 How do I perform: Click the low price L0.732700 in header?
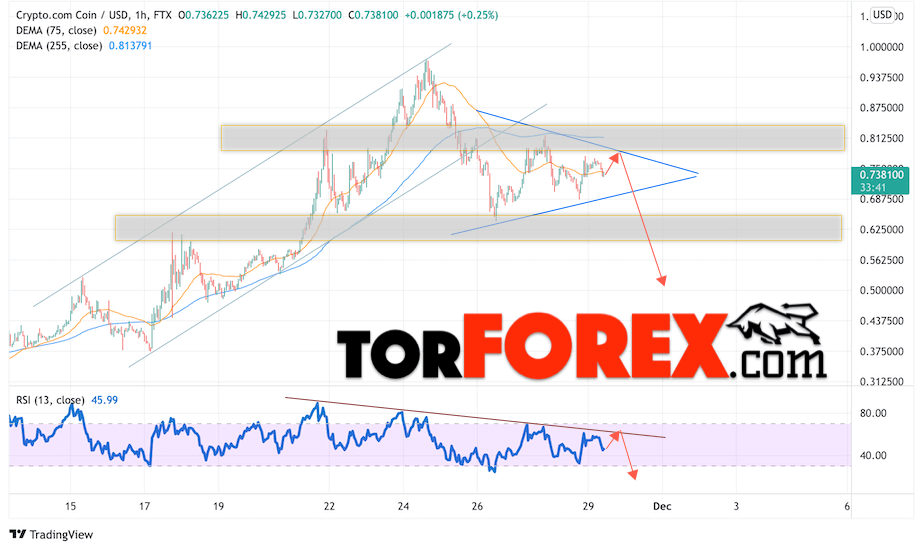tap(317, 15)
